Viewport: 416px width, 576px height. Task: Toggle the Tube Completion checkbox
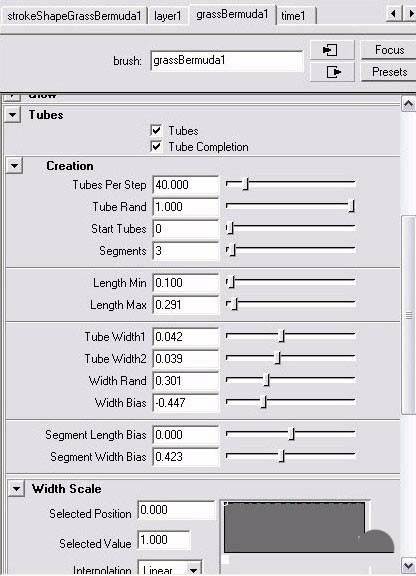157,146
